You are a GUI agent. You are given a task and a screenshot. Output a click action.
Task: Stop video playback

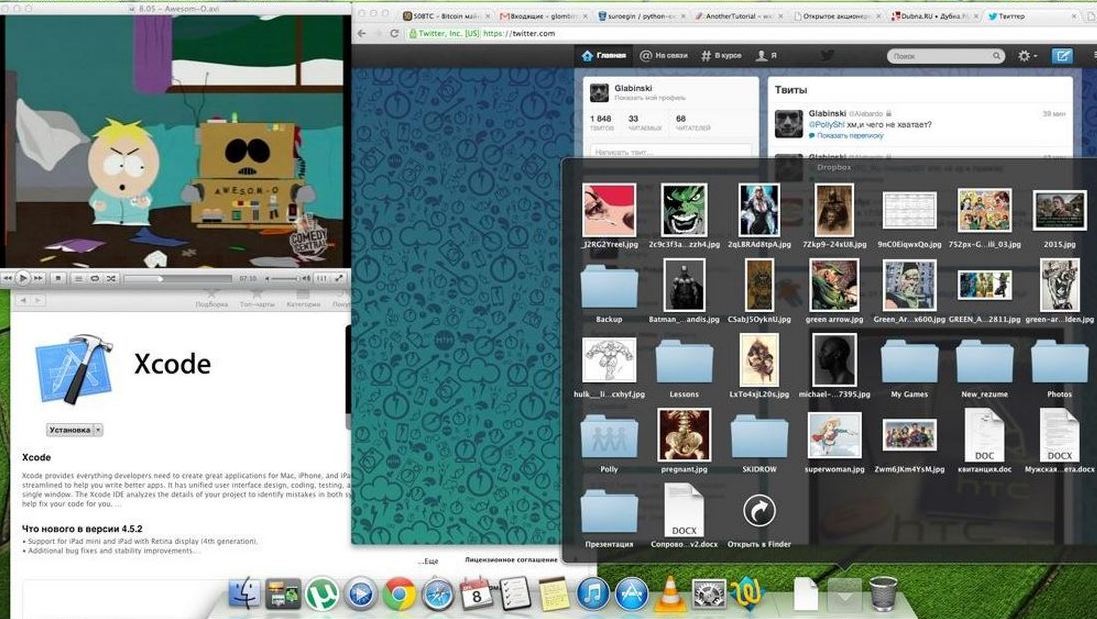pos(59,278)
